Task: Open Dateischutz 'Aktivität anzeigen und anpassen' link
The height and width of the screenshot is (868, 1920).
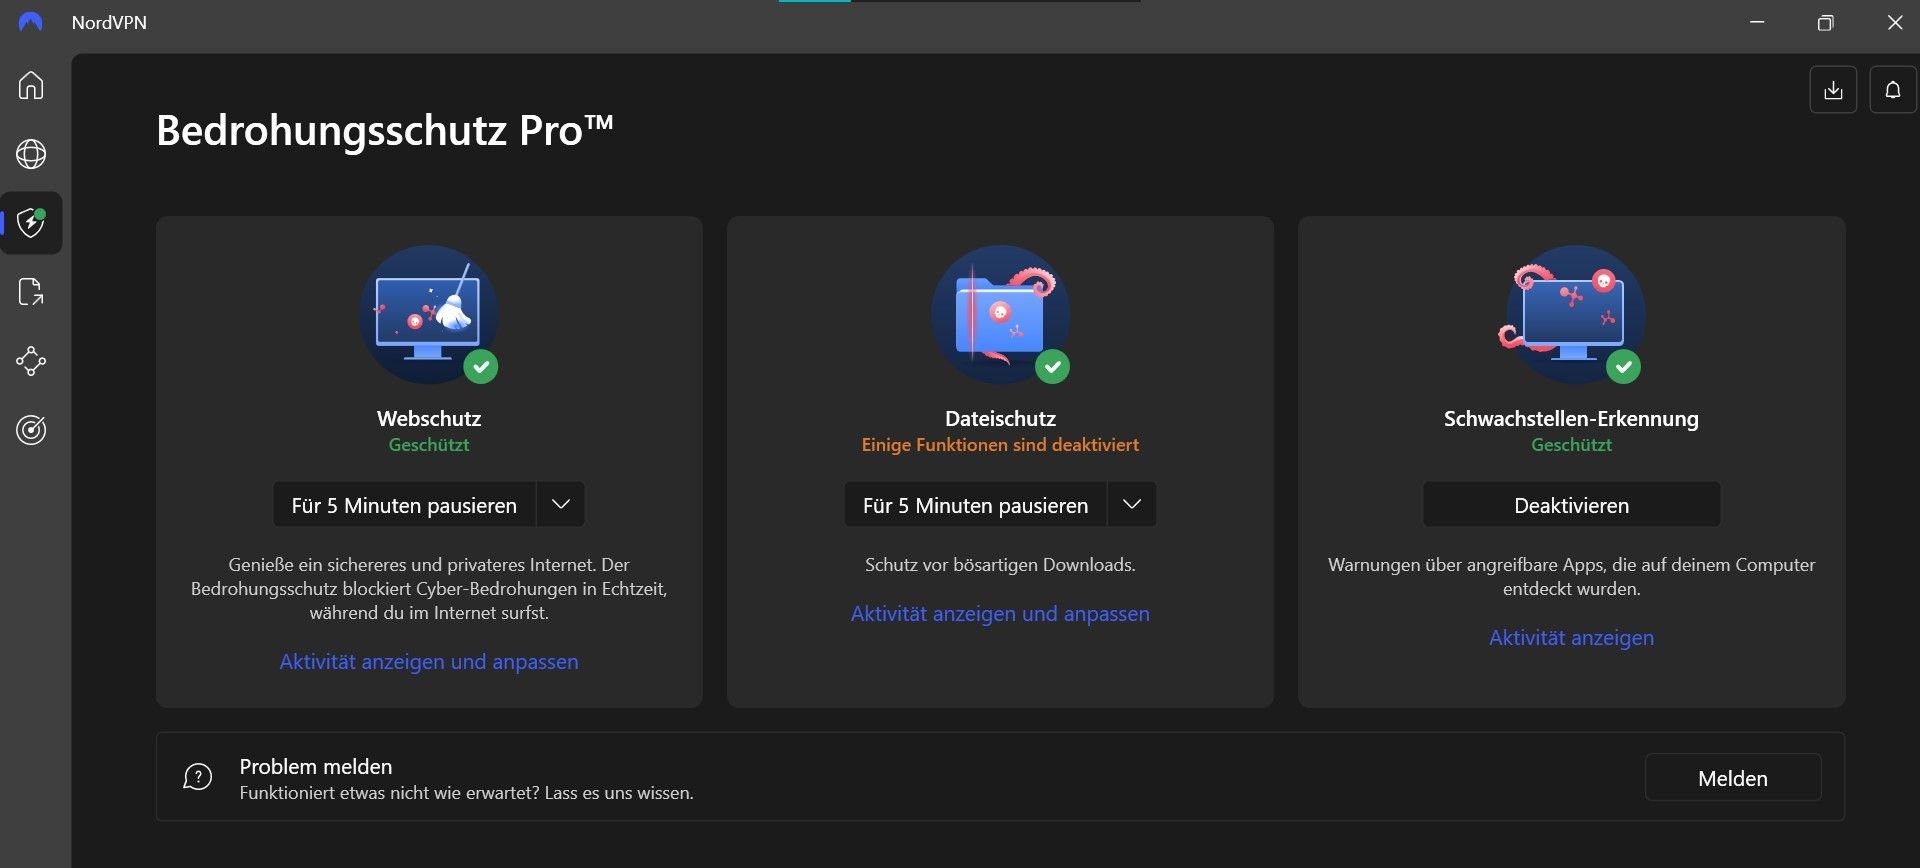Action: point(1000,614)
